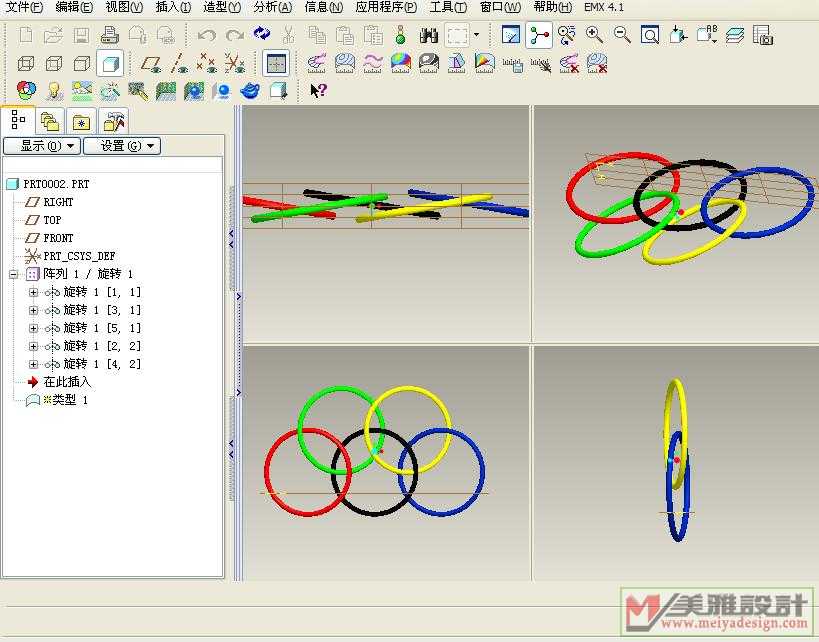Click the Open file folder icon

(53, 35)
